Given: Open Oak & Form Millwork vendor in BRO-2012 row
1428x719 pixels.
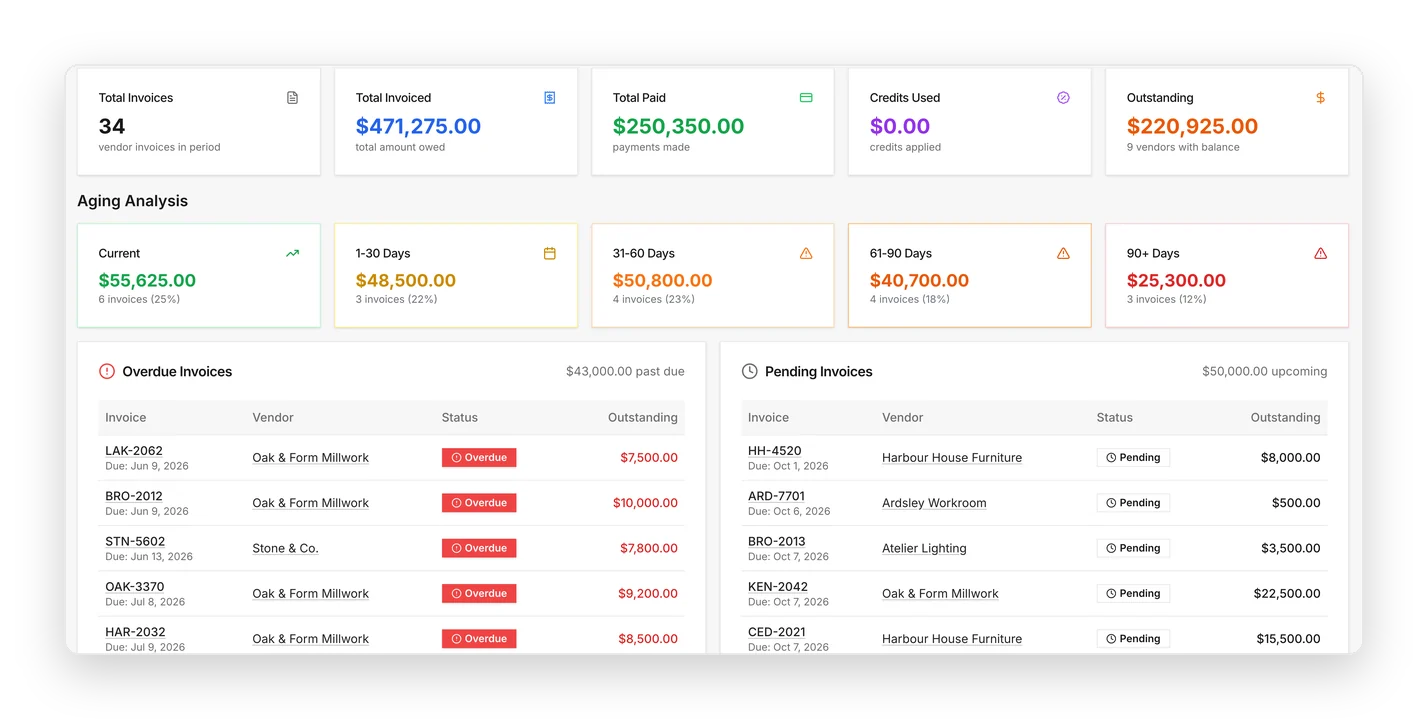Looking at the screenshot, I should pyautogui.click(x=310, y=503).
